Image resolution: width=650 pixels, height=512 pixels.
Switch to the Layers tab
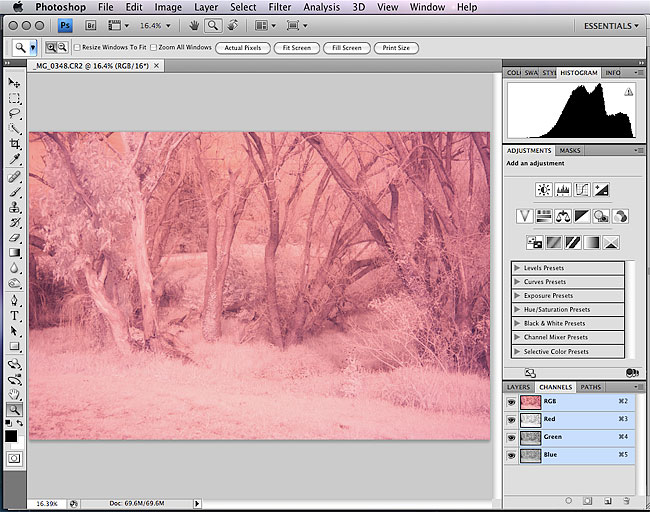coord(518,387)
